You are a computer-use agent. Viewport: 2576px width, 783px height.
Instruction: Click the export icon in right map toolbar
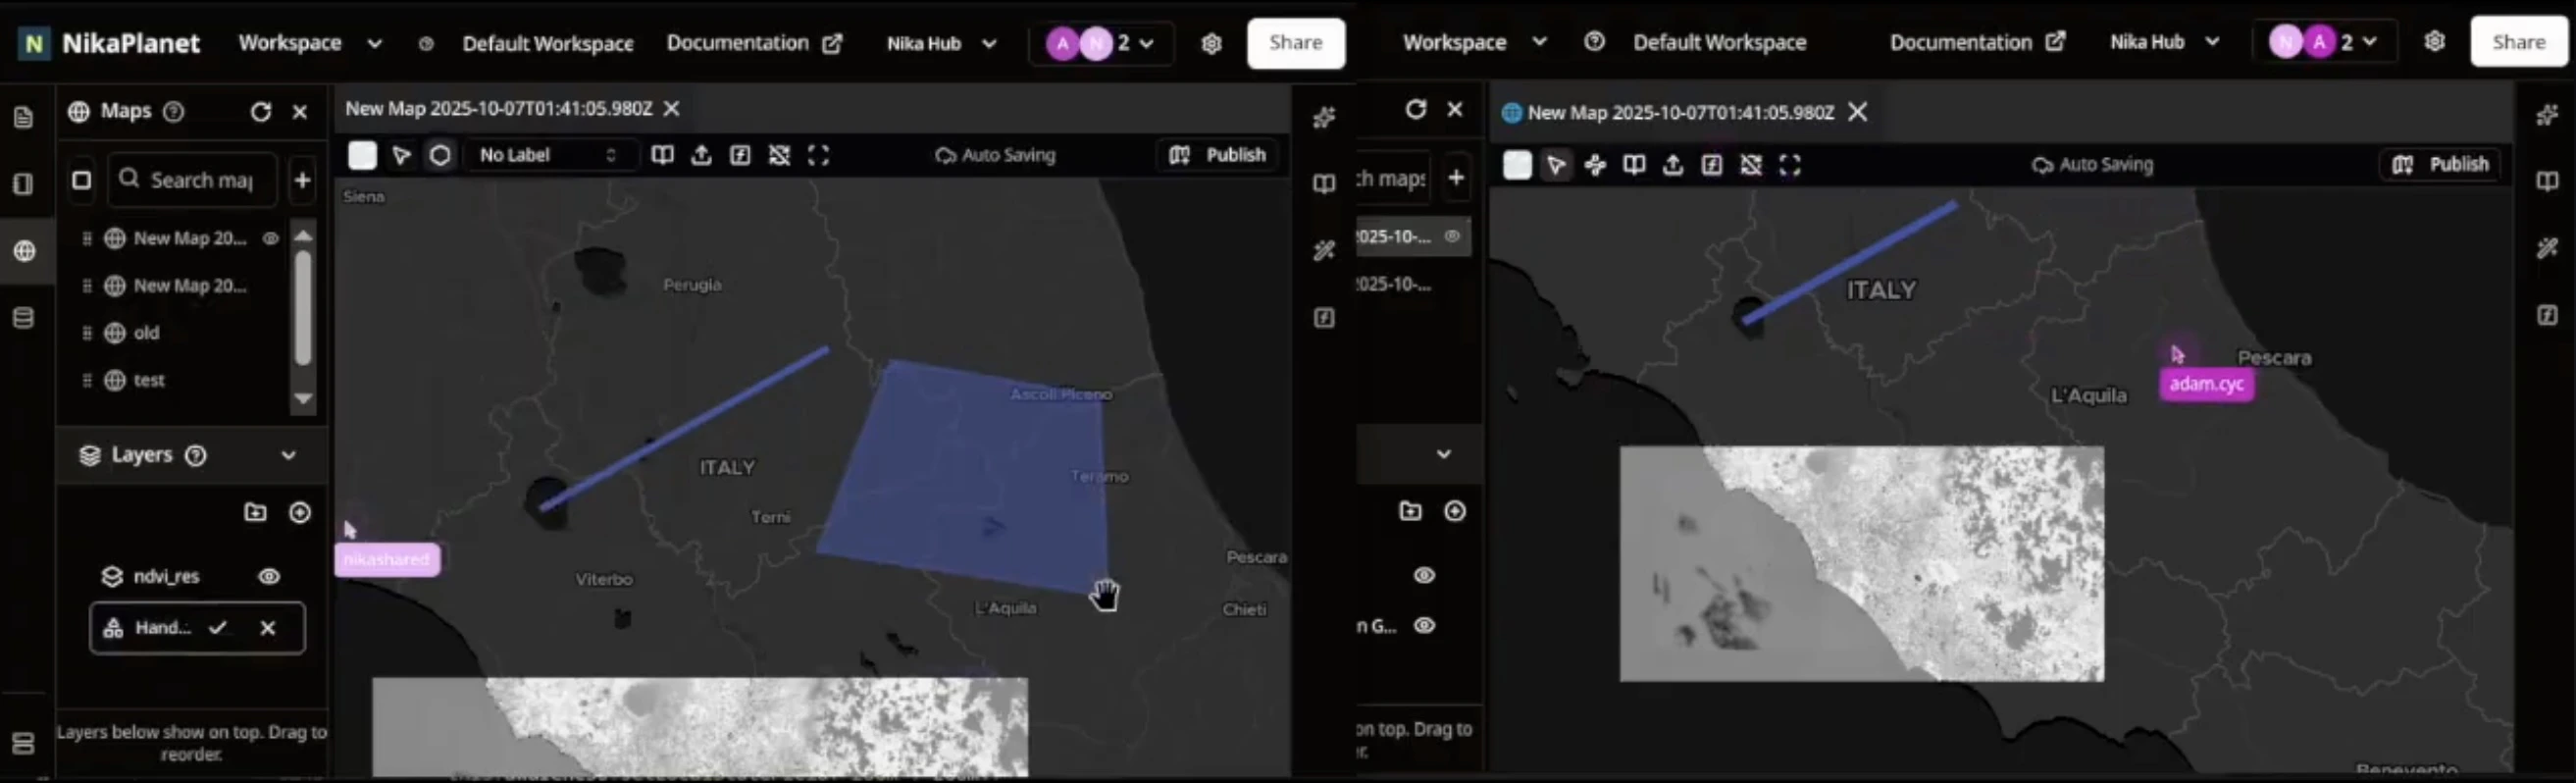[x=1673, y=165]
